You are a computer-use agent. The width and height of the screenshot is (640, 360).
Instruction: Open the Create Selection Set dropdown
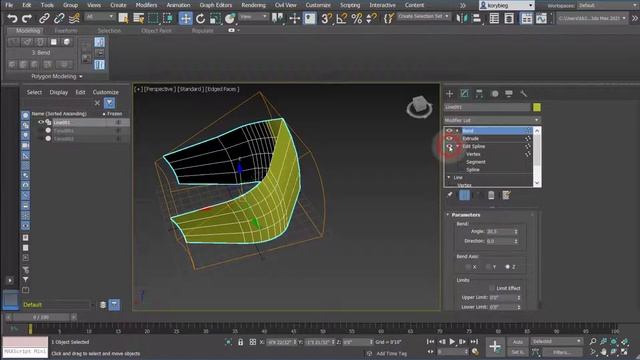tap(424, 17)
